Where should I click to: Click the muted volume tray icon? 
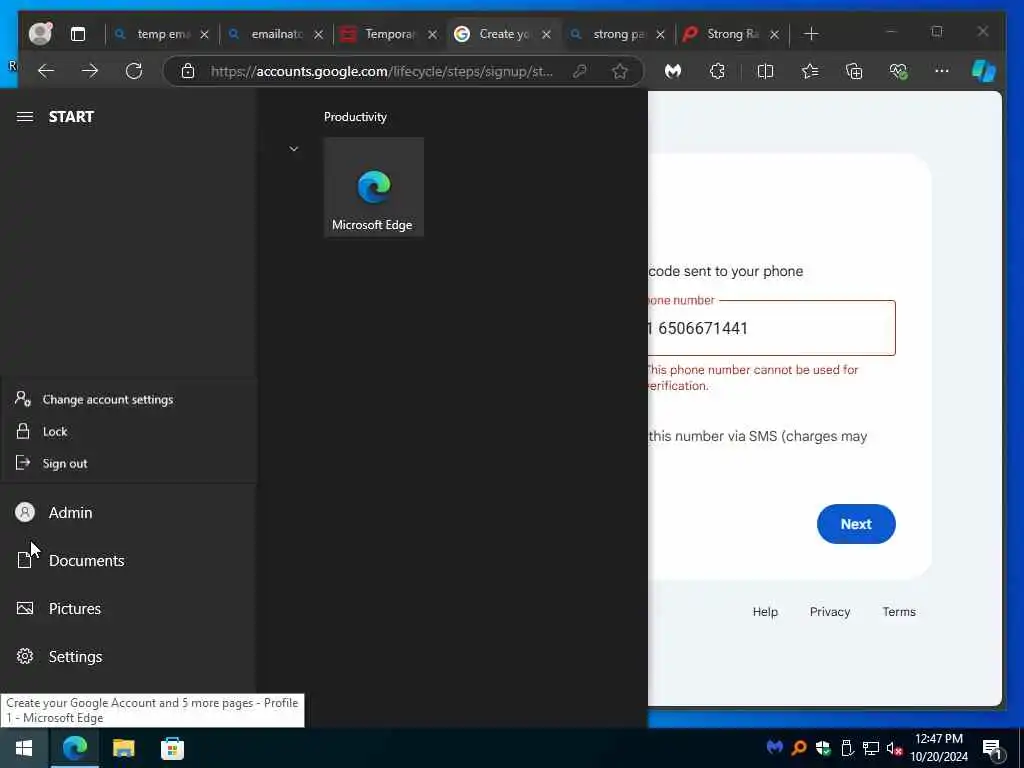pos(895,747)
